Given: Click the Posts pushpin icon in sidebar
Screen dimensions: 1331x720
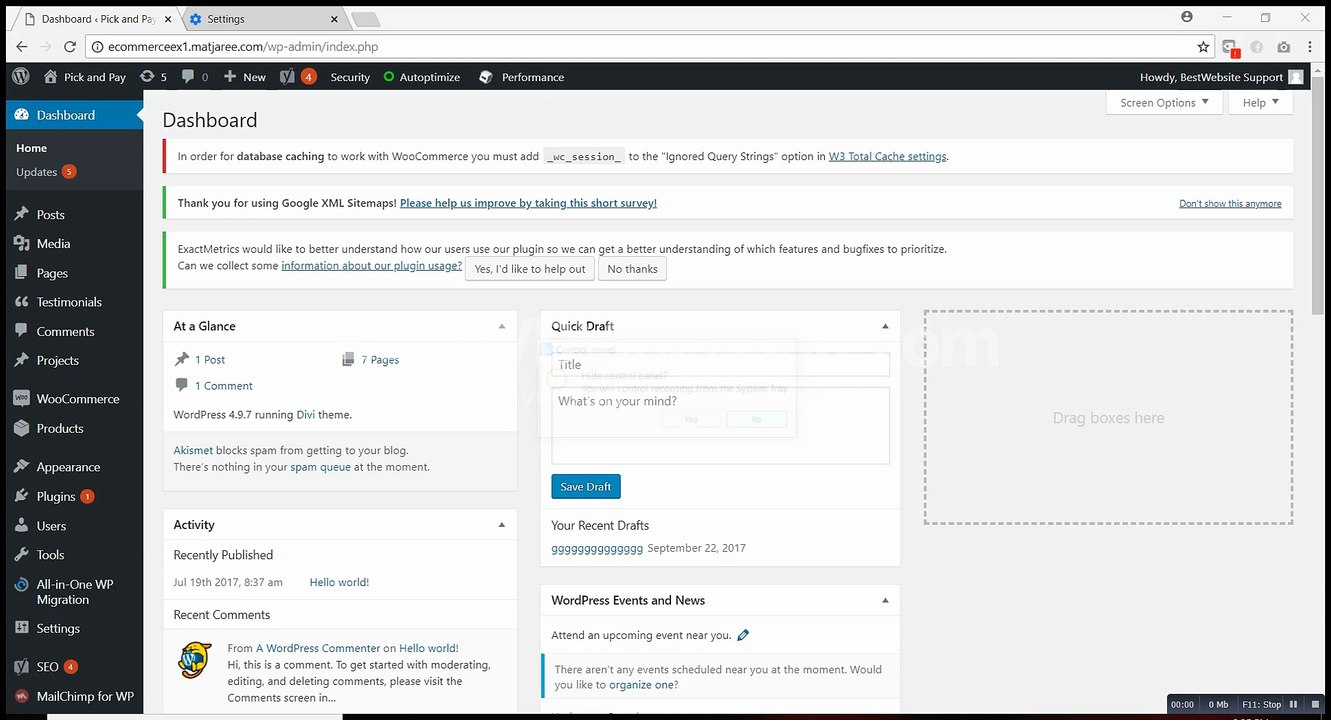Looking at the screenshot, I should click(21, 214).
